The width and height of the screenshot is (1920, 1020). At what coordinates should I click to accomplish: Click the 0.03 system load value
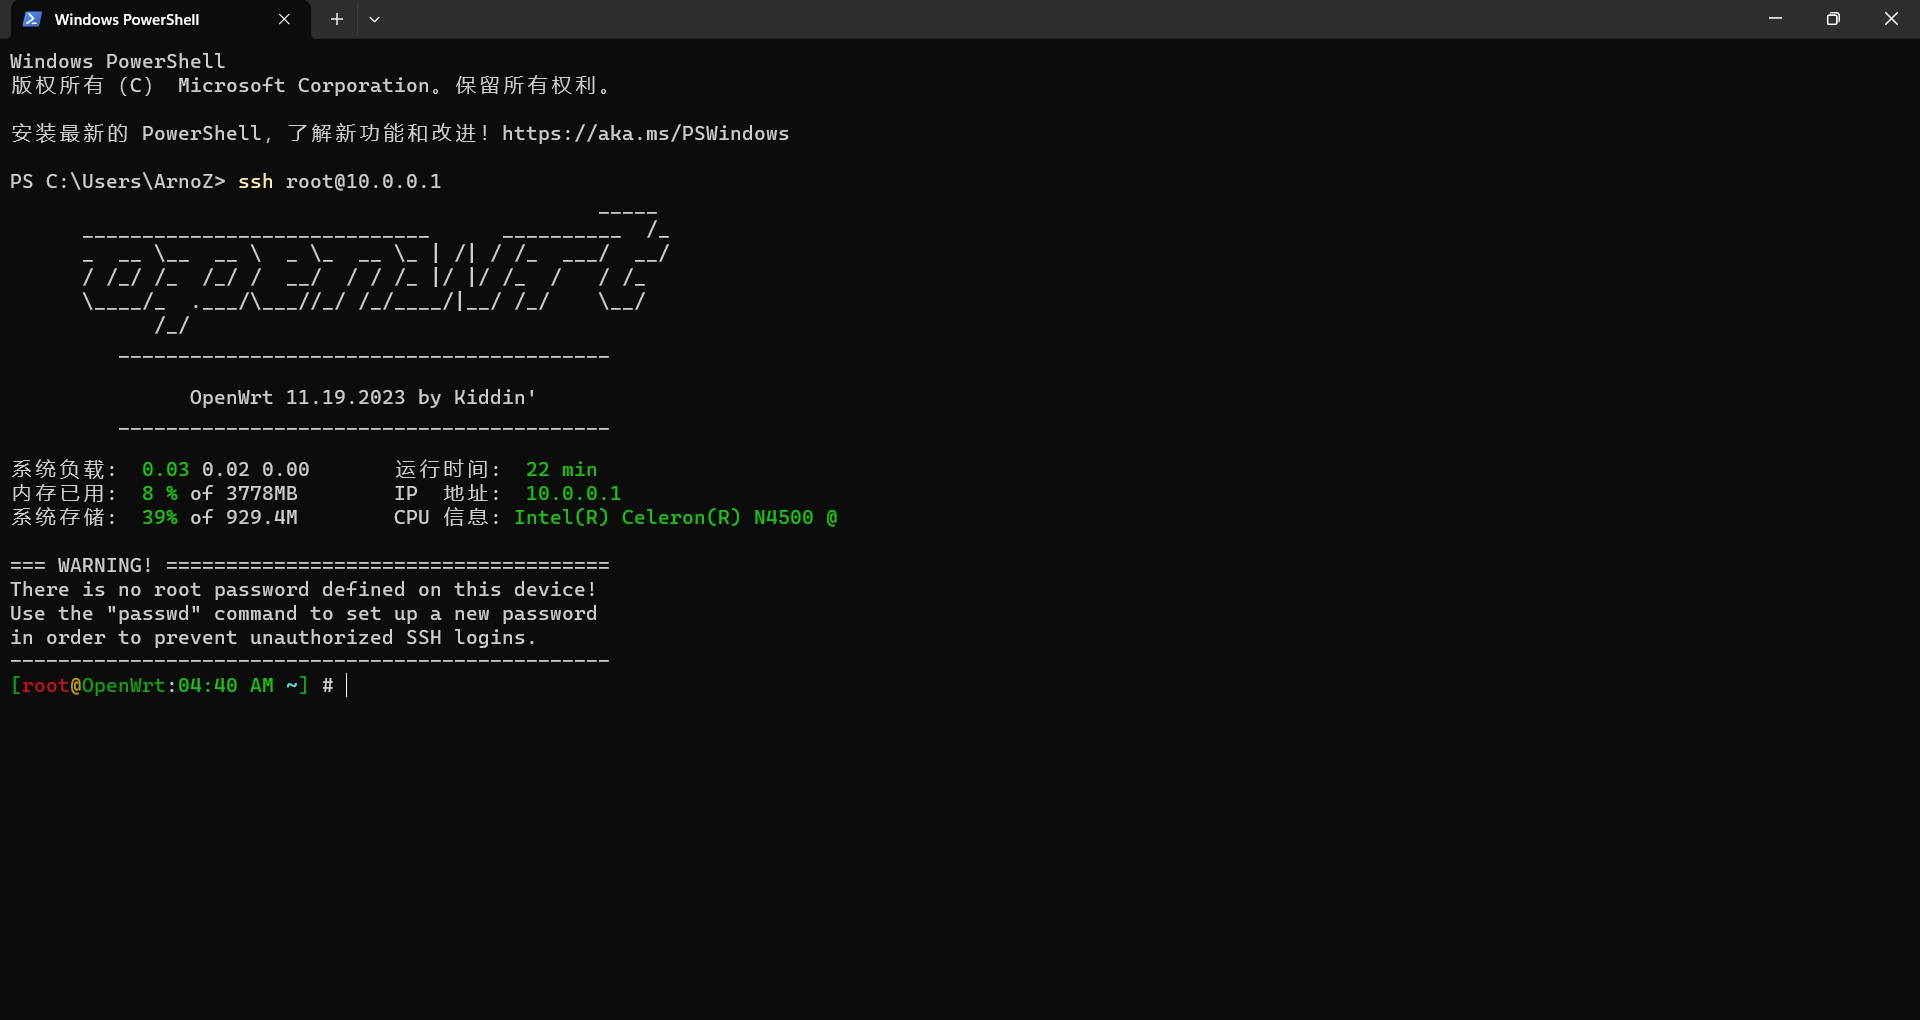[165, 469]
